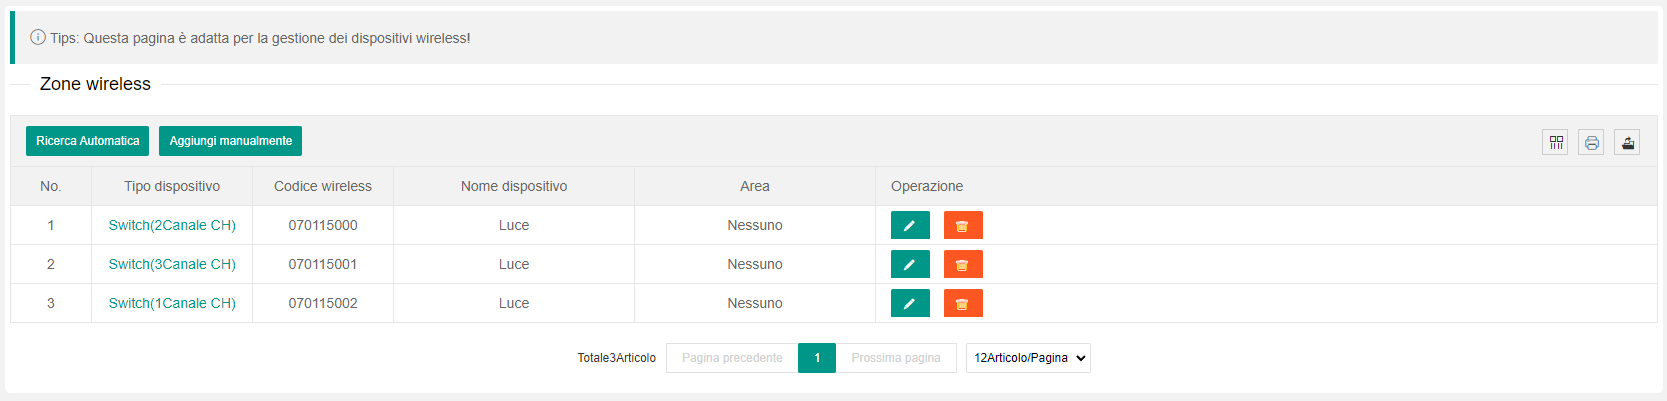Click the print icon above the table
The image size is (1667, 401).
coord(1591,142)
